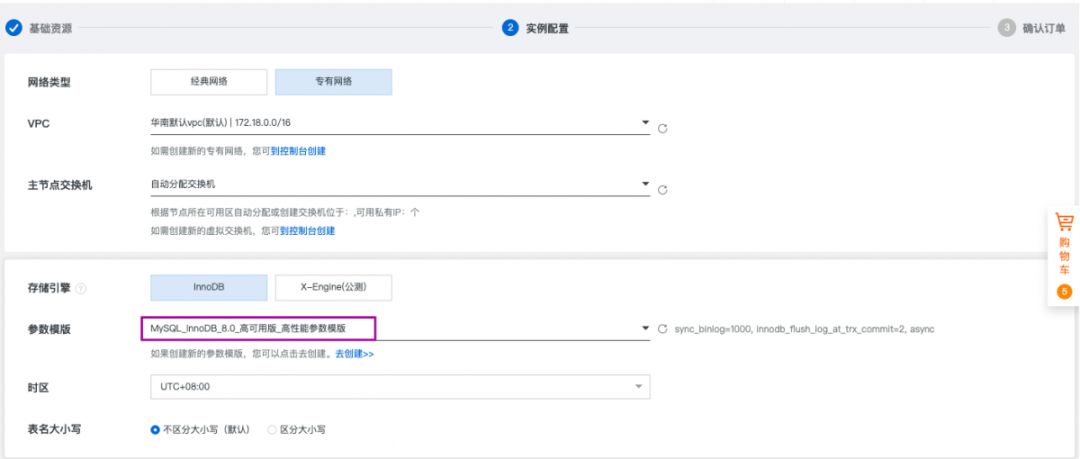Image resolution: width=1080 pixels, height=459 pixels.
Task: Open the shopping cart icon
Action: pyautogui.click(x=1065, y=222)
